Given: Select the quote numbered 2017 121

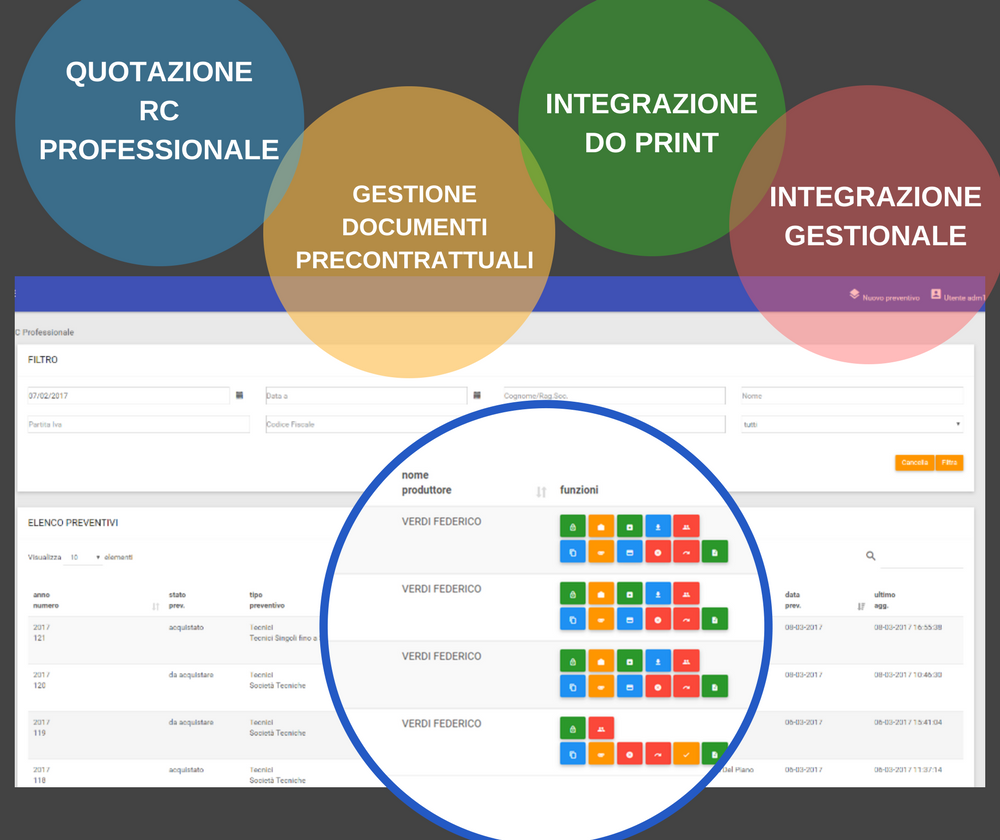Looking at the screenshot, I should (41, 633).
